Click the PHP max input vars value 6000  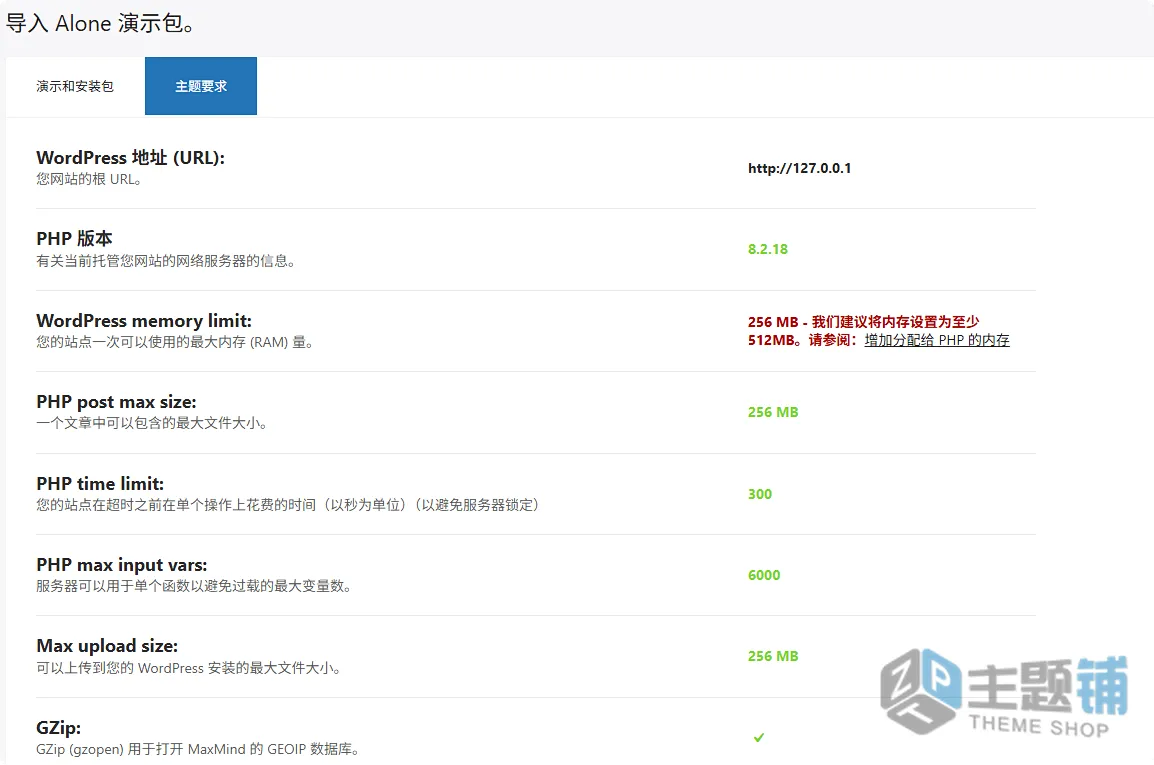764,575
